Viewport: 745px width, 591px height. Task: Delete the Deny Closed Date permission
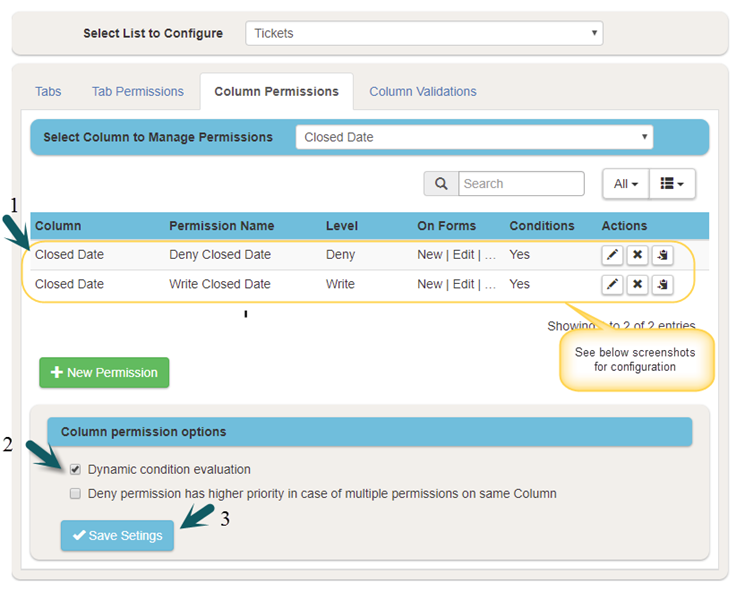(637, 255)
